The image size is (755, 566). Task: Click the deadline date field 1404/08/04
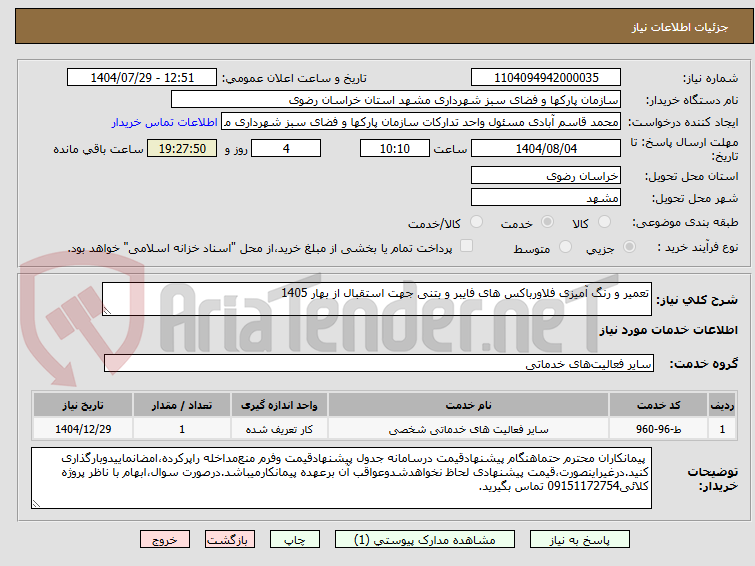pos(546,148)
